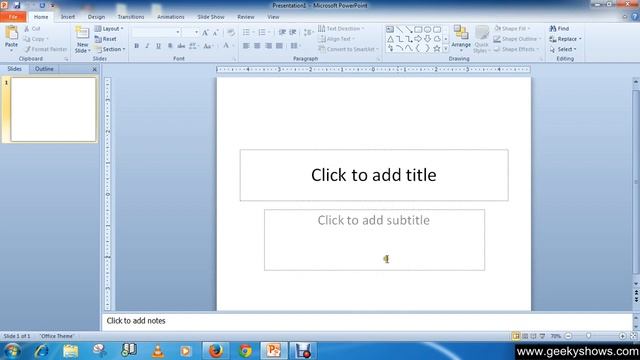The image size is (640, 360).
Task: Toggle Italic formatting
Action: click(147, 46)
